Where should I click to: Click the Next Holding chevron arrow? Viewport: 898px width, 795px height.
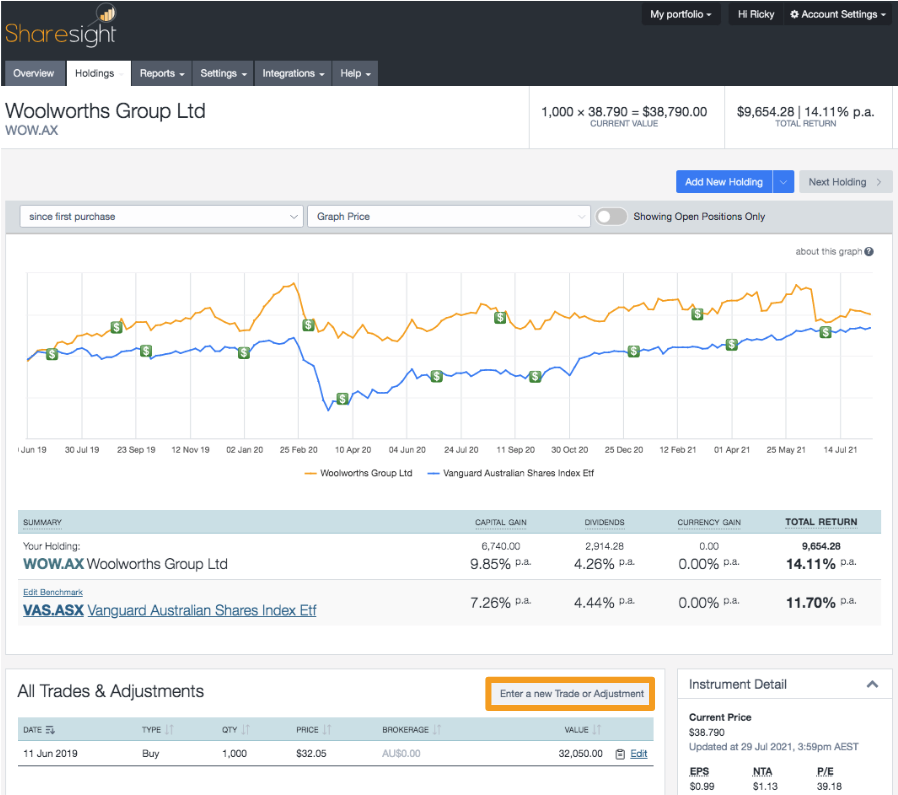[x=879, y=182]
